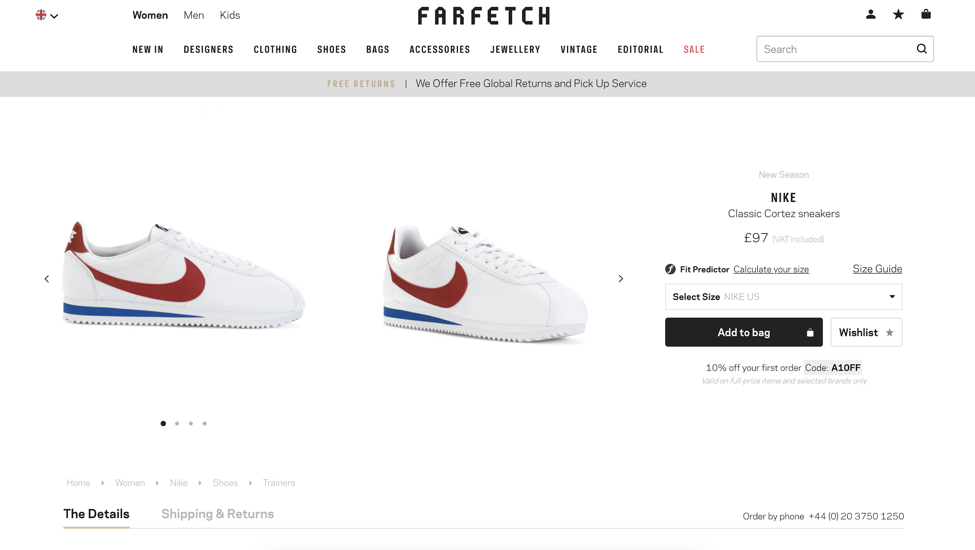Open the Select Size dropdown

(783, 297)
